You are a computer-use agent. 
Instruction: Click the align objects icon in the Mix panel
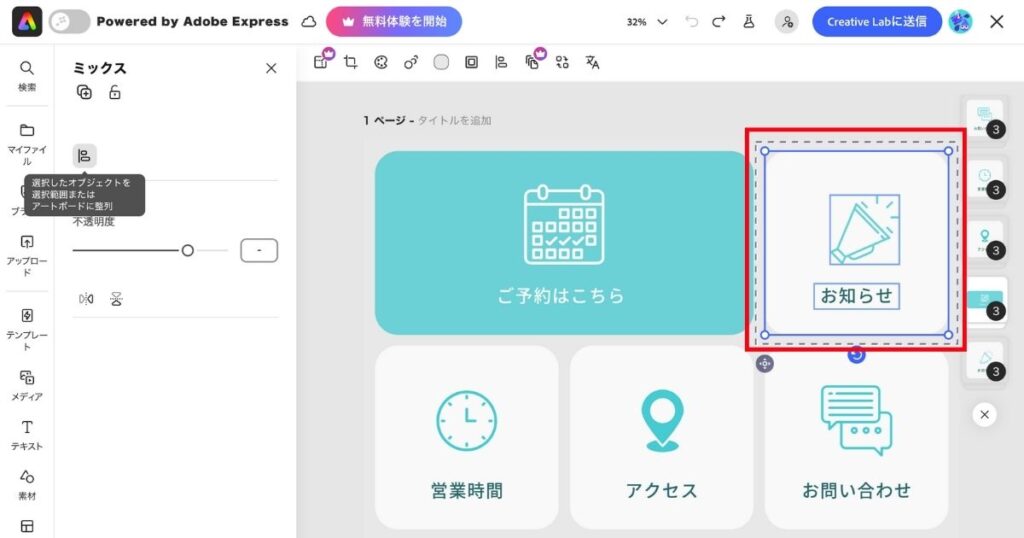84,155
